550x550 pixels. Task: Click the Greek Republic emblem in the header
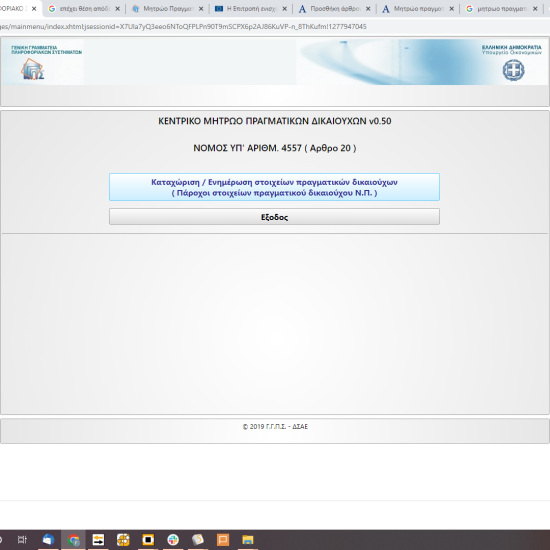(514, 70)
